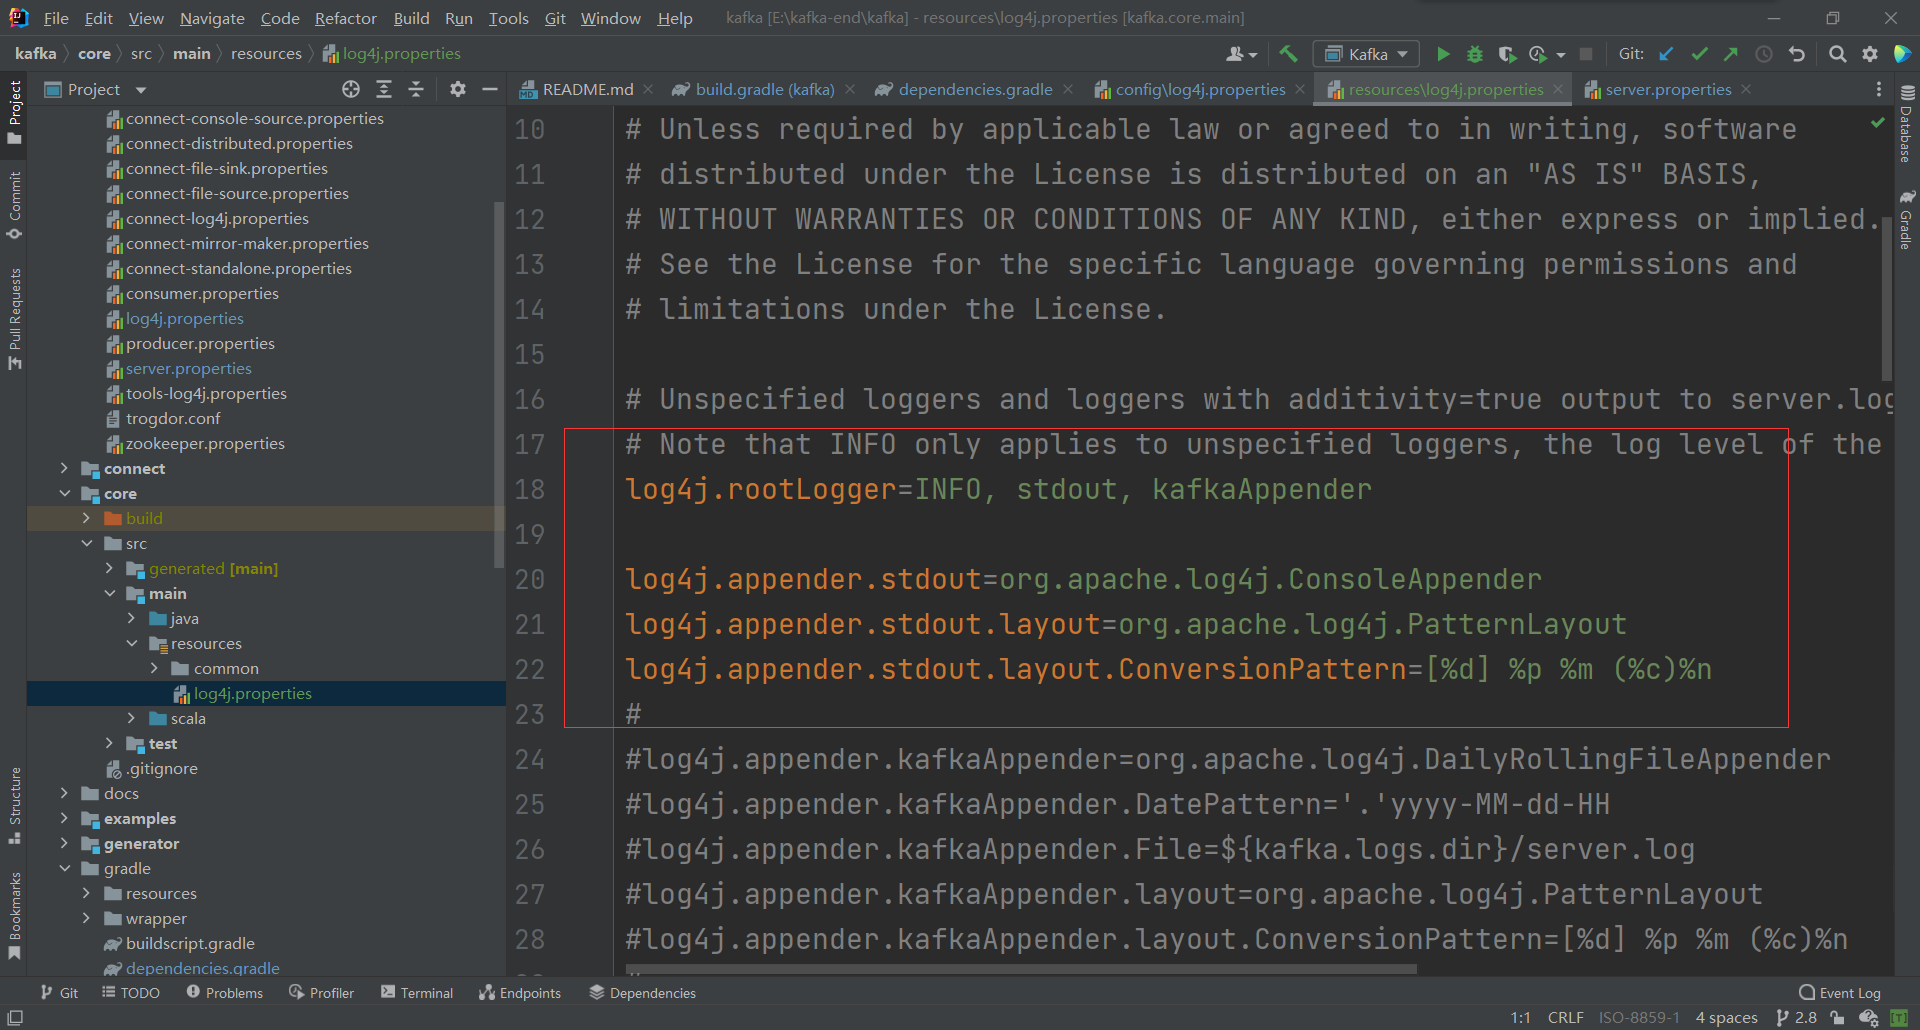This screenshot has width=1920, height=1030.
Task: Expand the build folder
Action: pyautogui.click(x=86, y=518)
